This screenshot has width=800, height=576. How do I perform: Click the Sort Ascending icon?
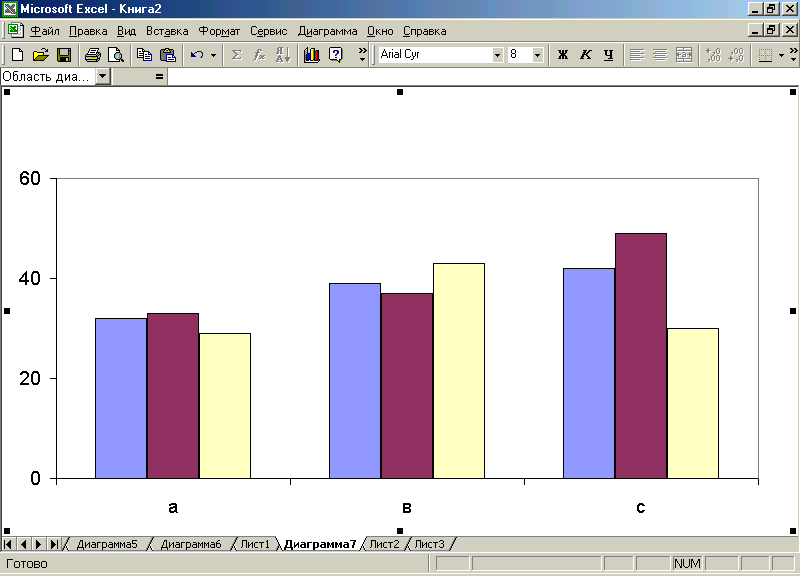click(283, 55)
